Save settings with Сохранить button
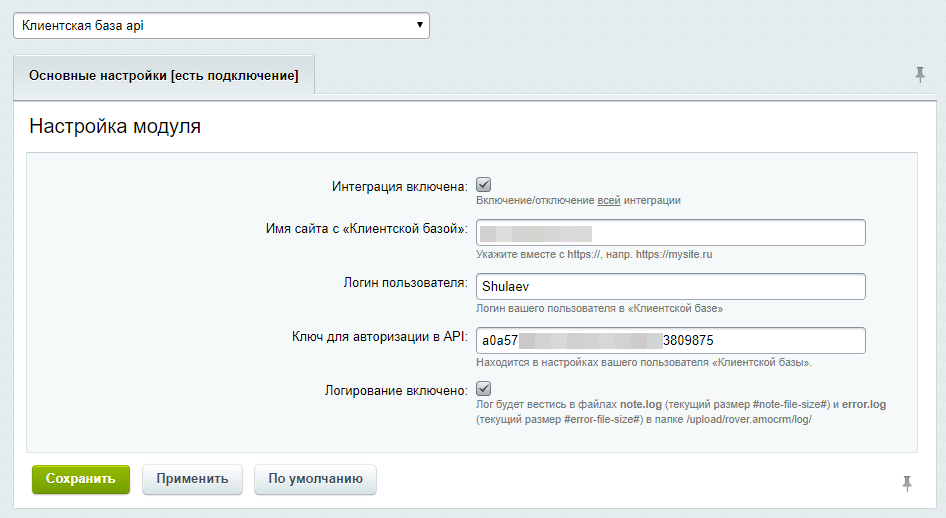The width and height of the screenshot is (946, 518). [81, 479]
